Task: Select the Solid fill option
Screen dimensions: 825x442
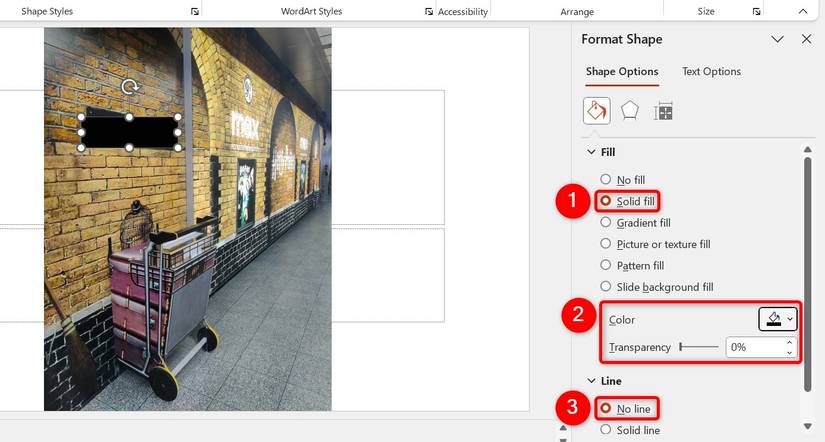Action: 628,201
